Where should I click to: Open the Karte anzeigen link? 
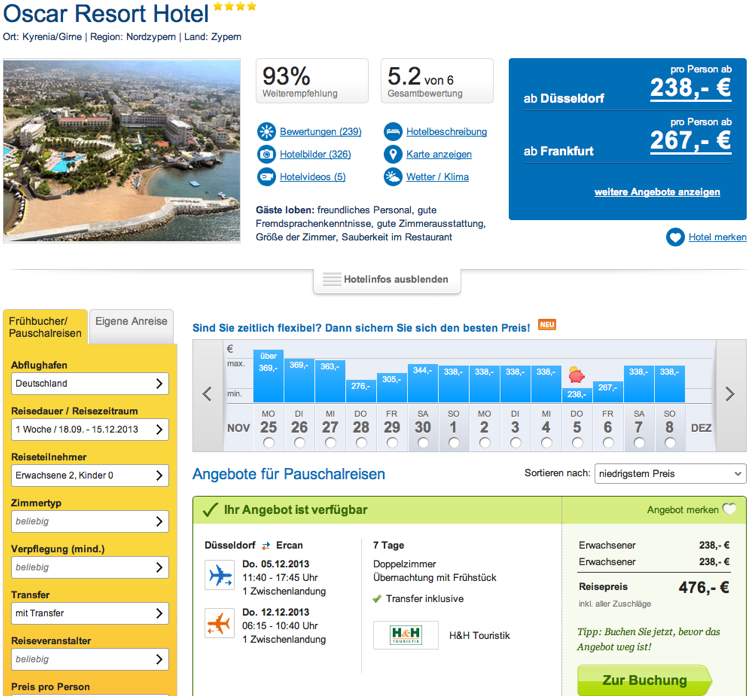pos(439,154)
